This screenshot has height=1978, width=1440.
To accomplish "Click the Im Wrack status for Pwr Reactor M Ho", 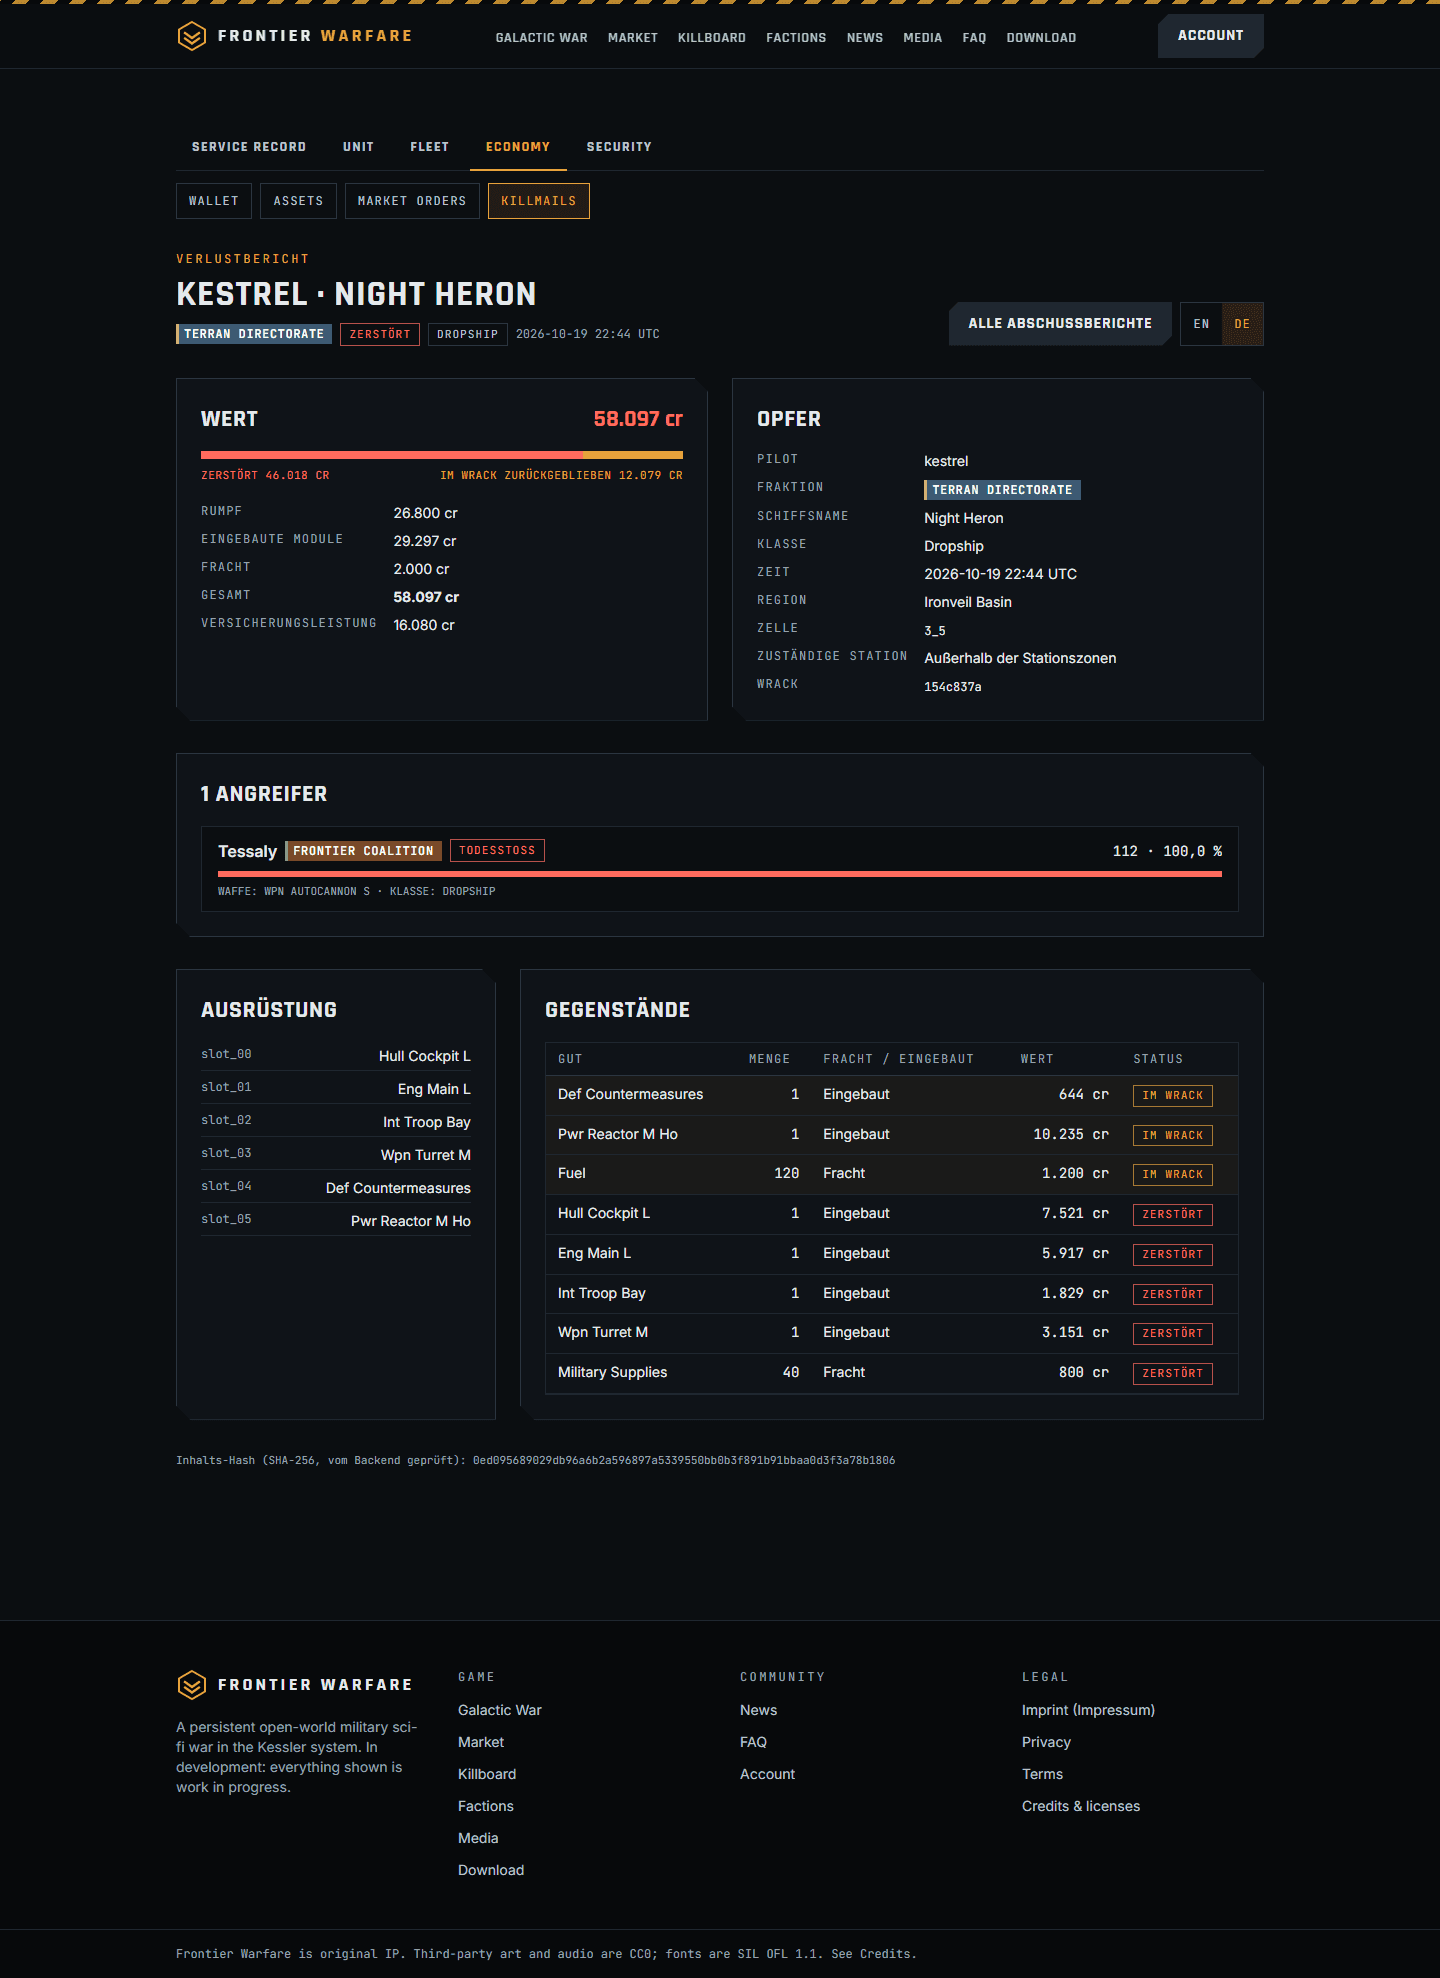I will click(x=1173, y=1135).
